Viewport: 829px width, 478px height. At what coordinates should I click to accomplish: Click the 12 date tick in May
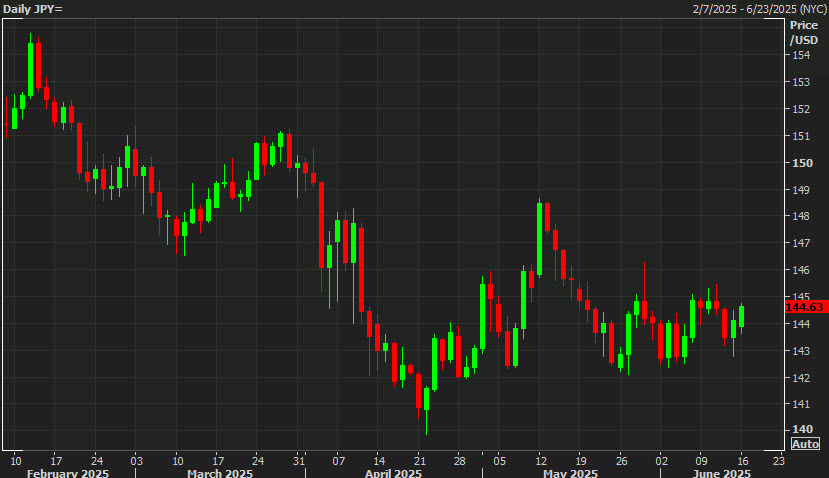tap(540, 461)
